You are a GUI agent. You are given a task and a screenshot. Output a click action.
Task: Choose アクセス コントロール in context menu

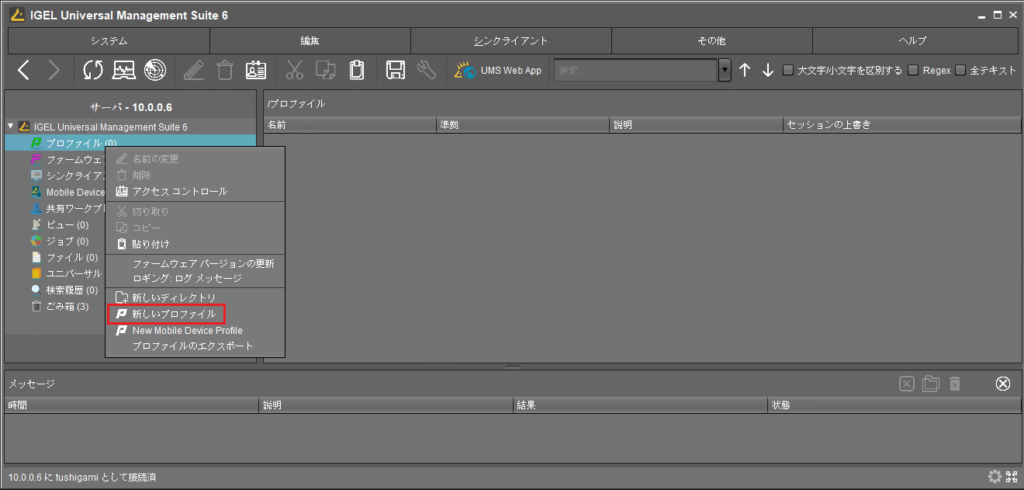coord(195,191)
